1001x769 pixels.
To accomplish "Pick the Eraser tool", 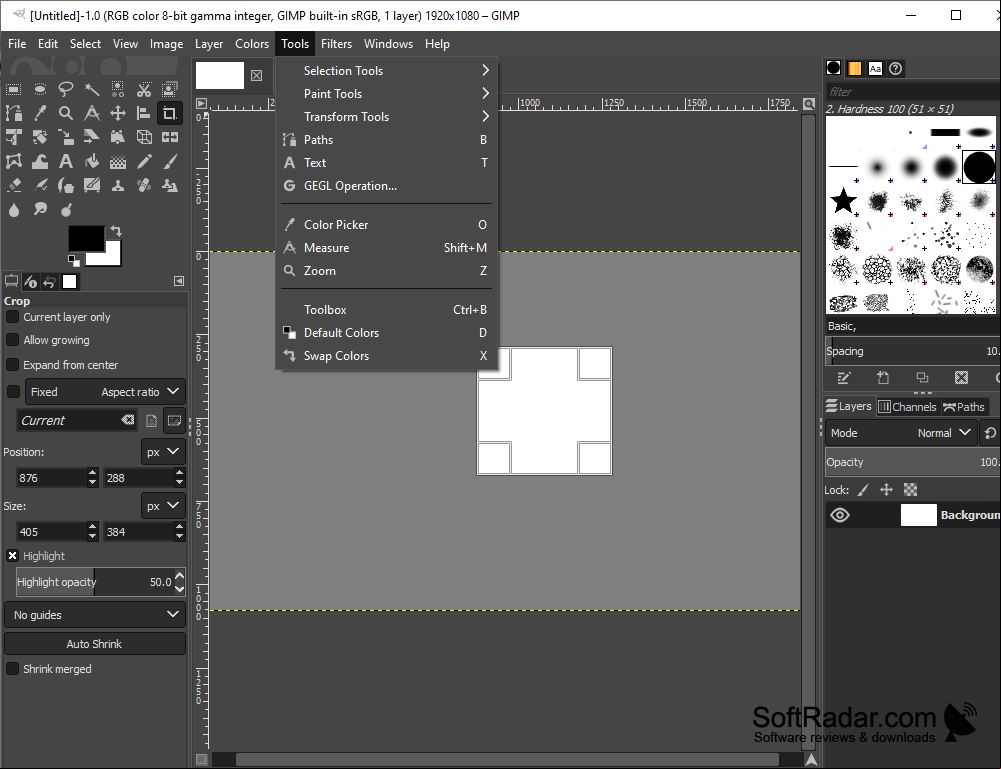I will 13,186.
